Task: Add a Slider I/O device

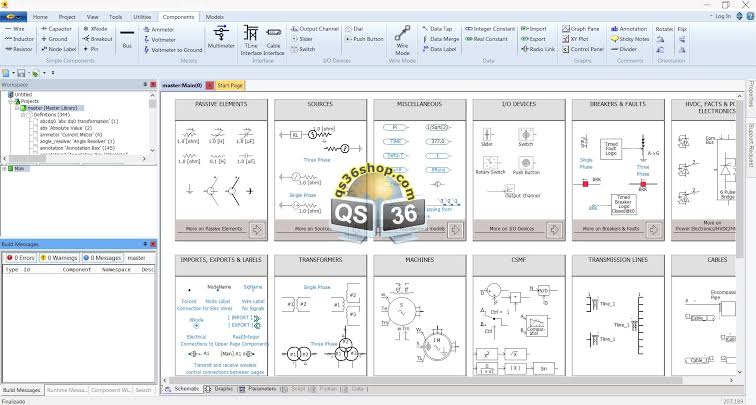Action: pos(302,39)
